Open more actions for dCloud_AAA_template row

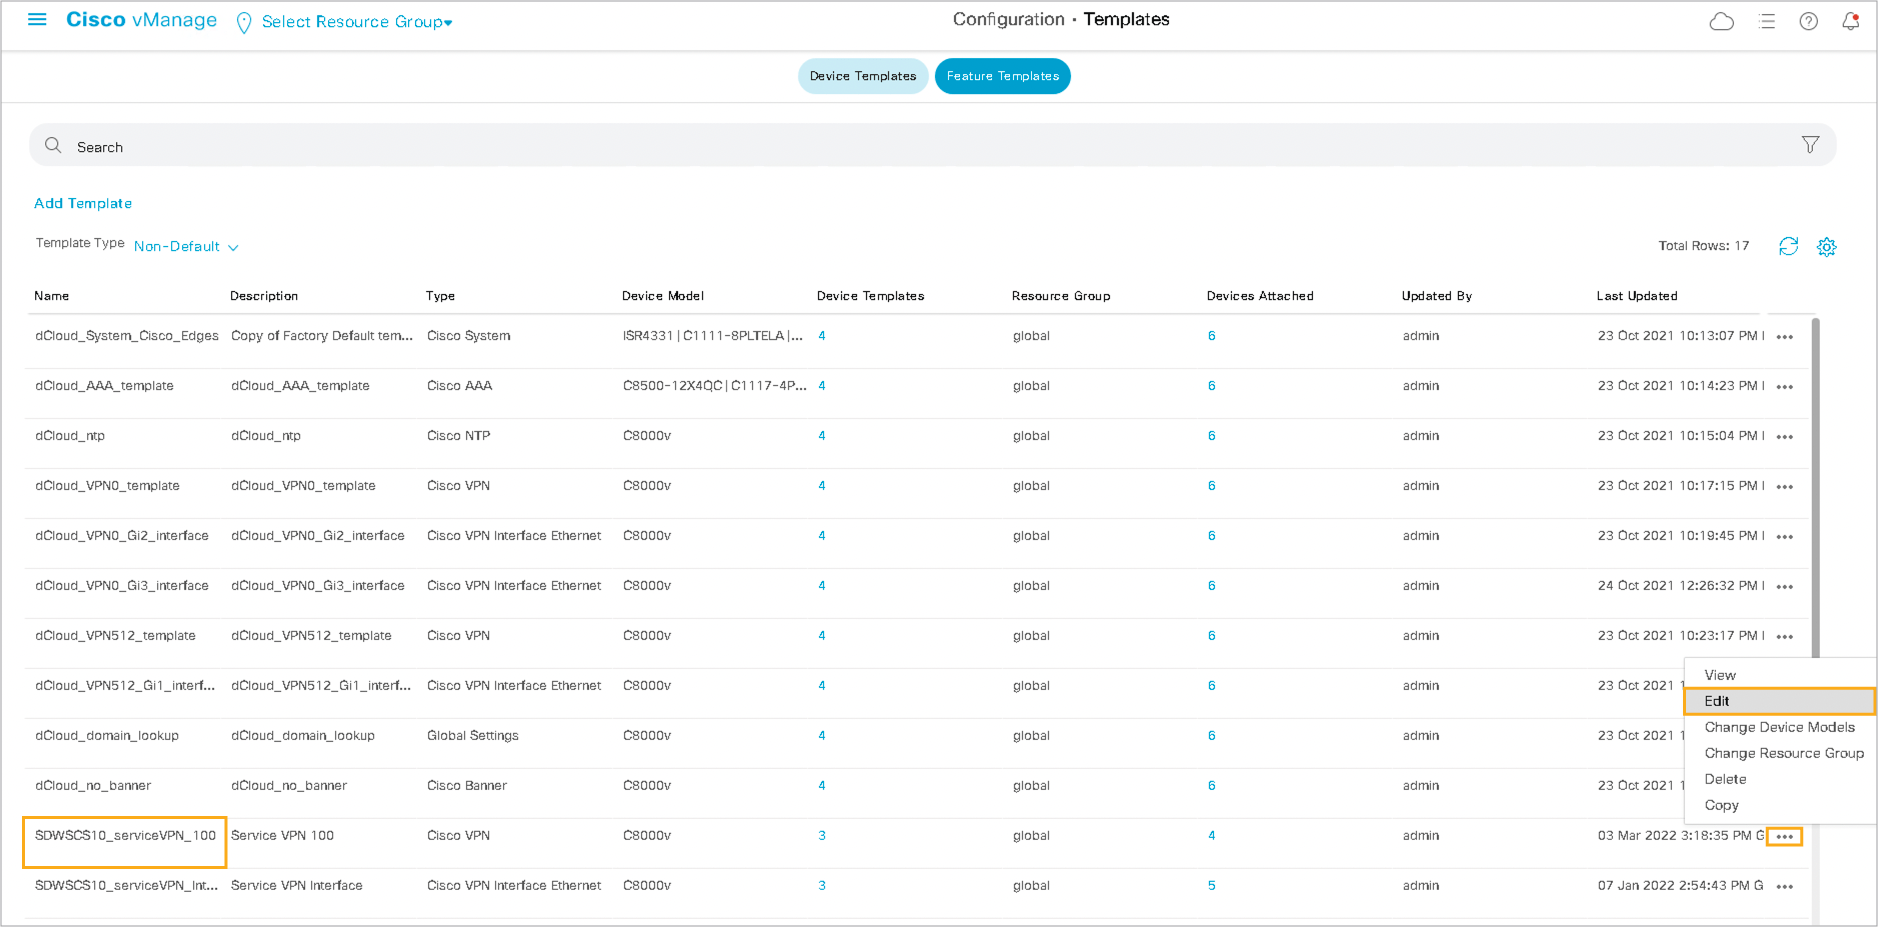pyautogui.click(x=1784, y=387)
